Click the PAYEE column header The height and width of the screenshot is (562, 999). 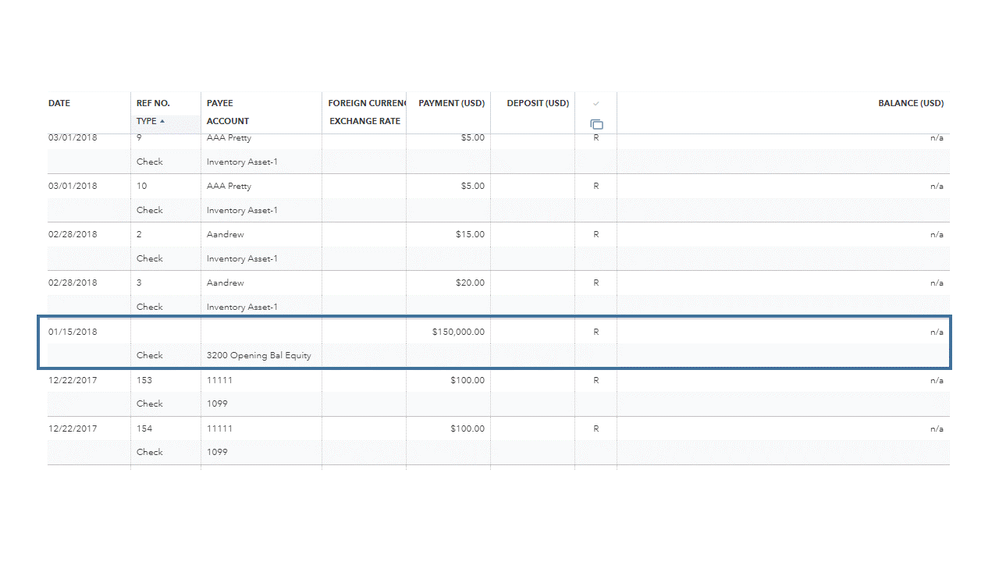pyautogui.click(x=220, y=103)
